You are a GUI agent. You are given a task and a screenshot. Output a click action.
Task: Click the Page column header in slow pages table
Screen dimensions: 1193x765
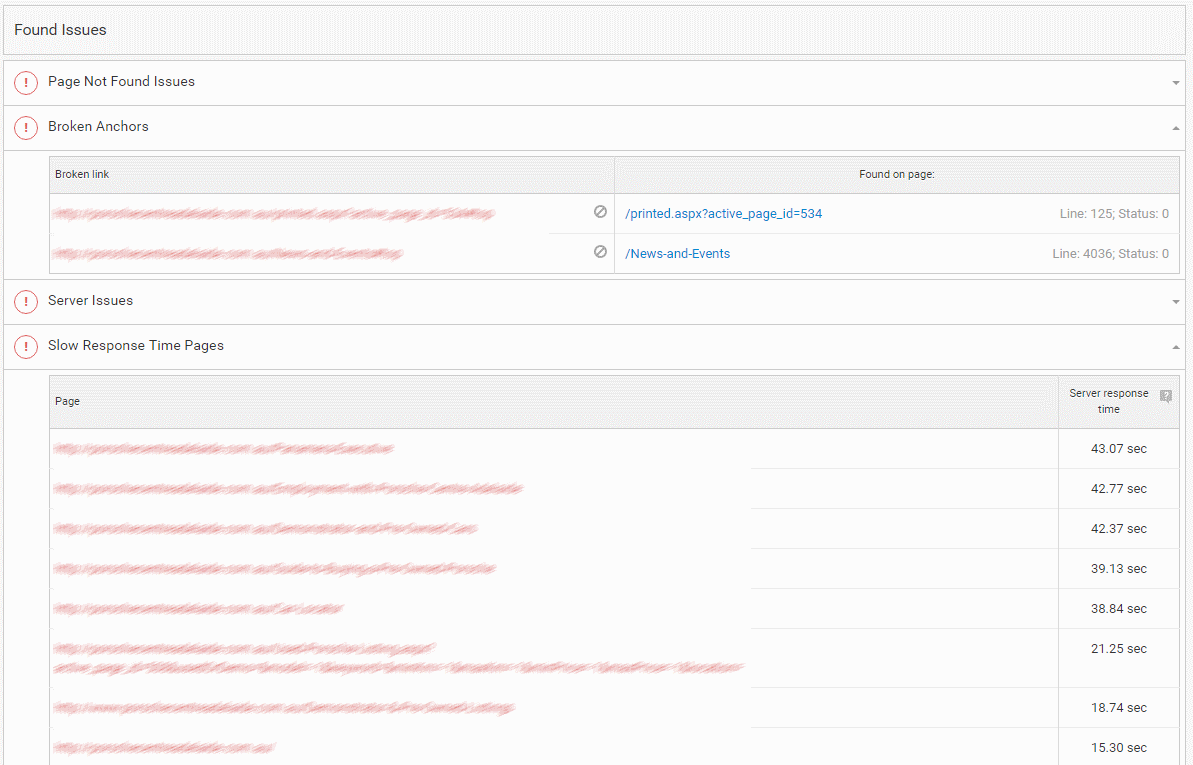pyautogui.click(x=67, y=401)
